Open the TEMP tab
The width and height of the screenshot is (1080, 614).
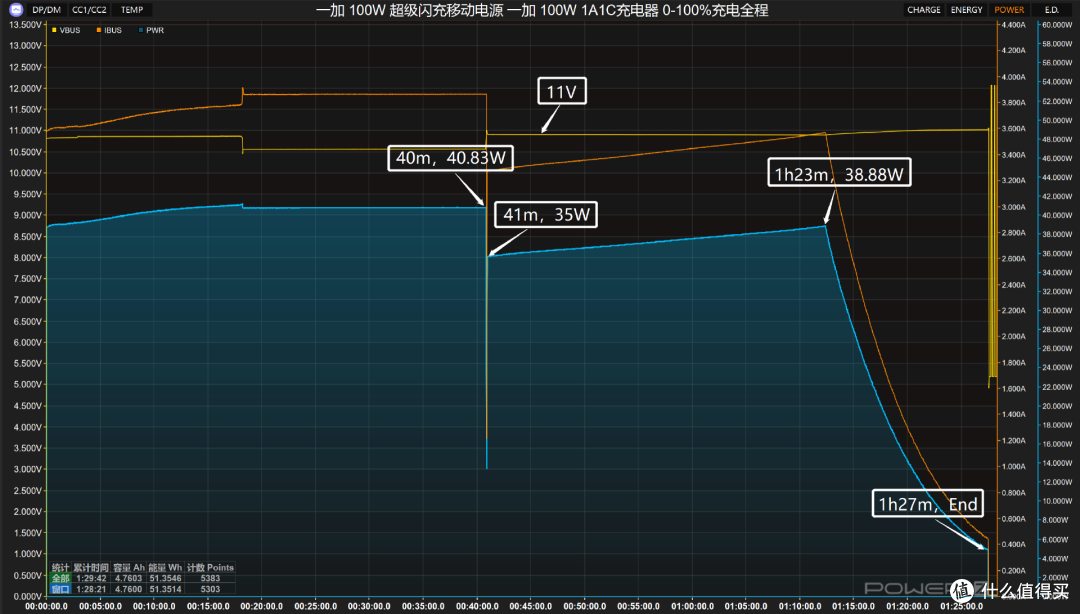coord(132,10)
